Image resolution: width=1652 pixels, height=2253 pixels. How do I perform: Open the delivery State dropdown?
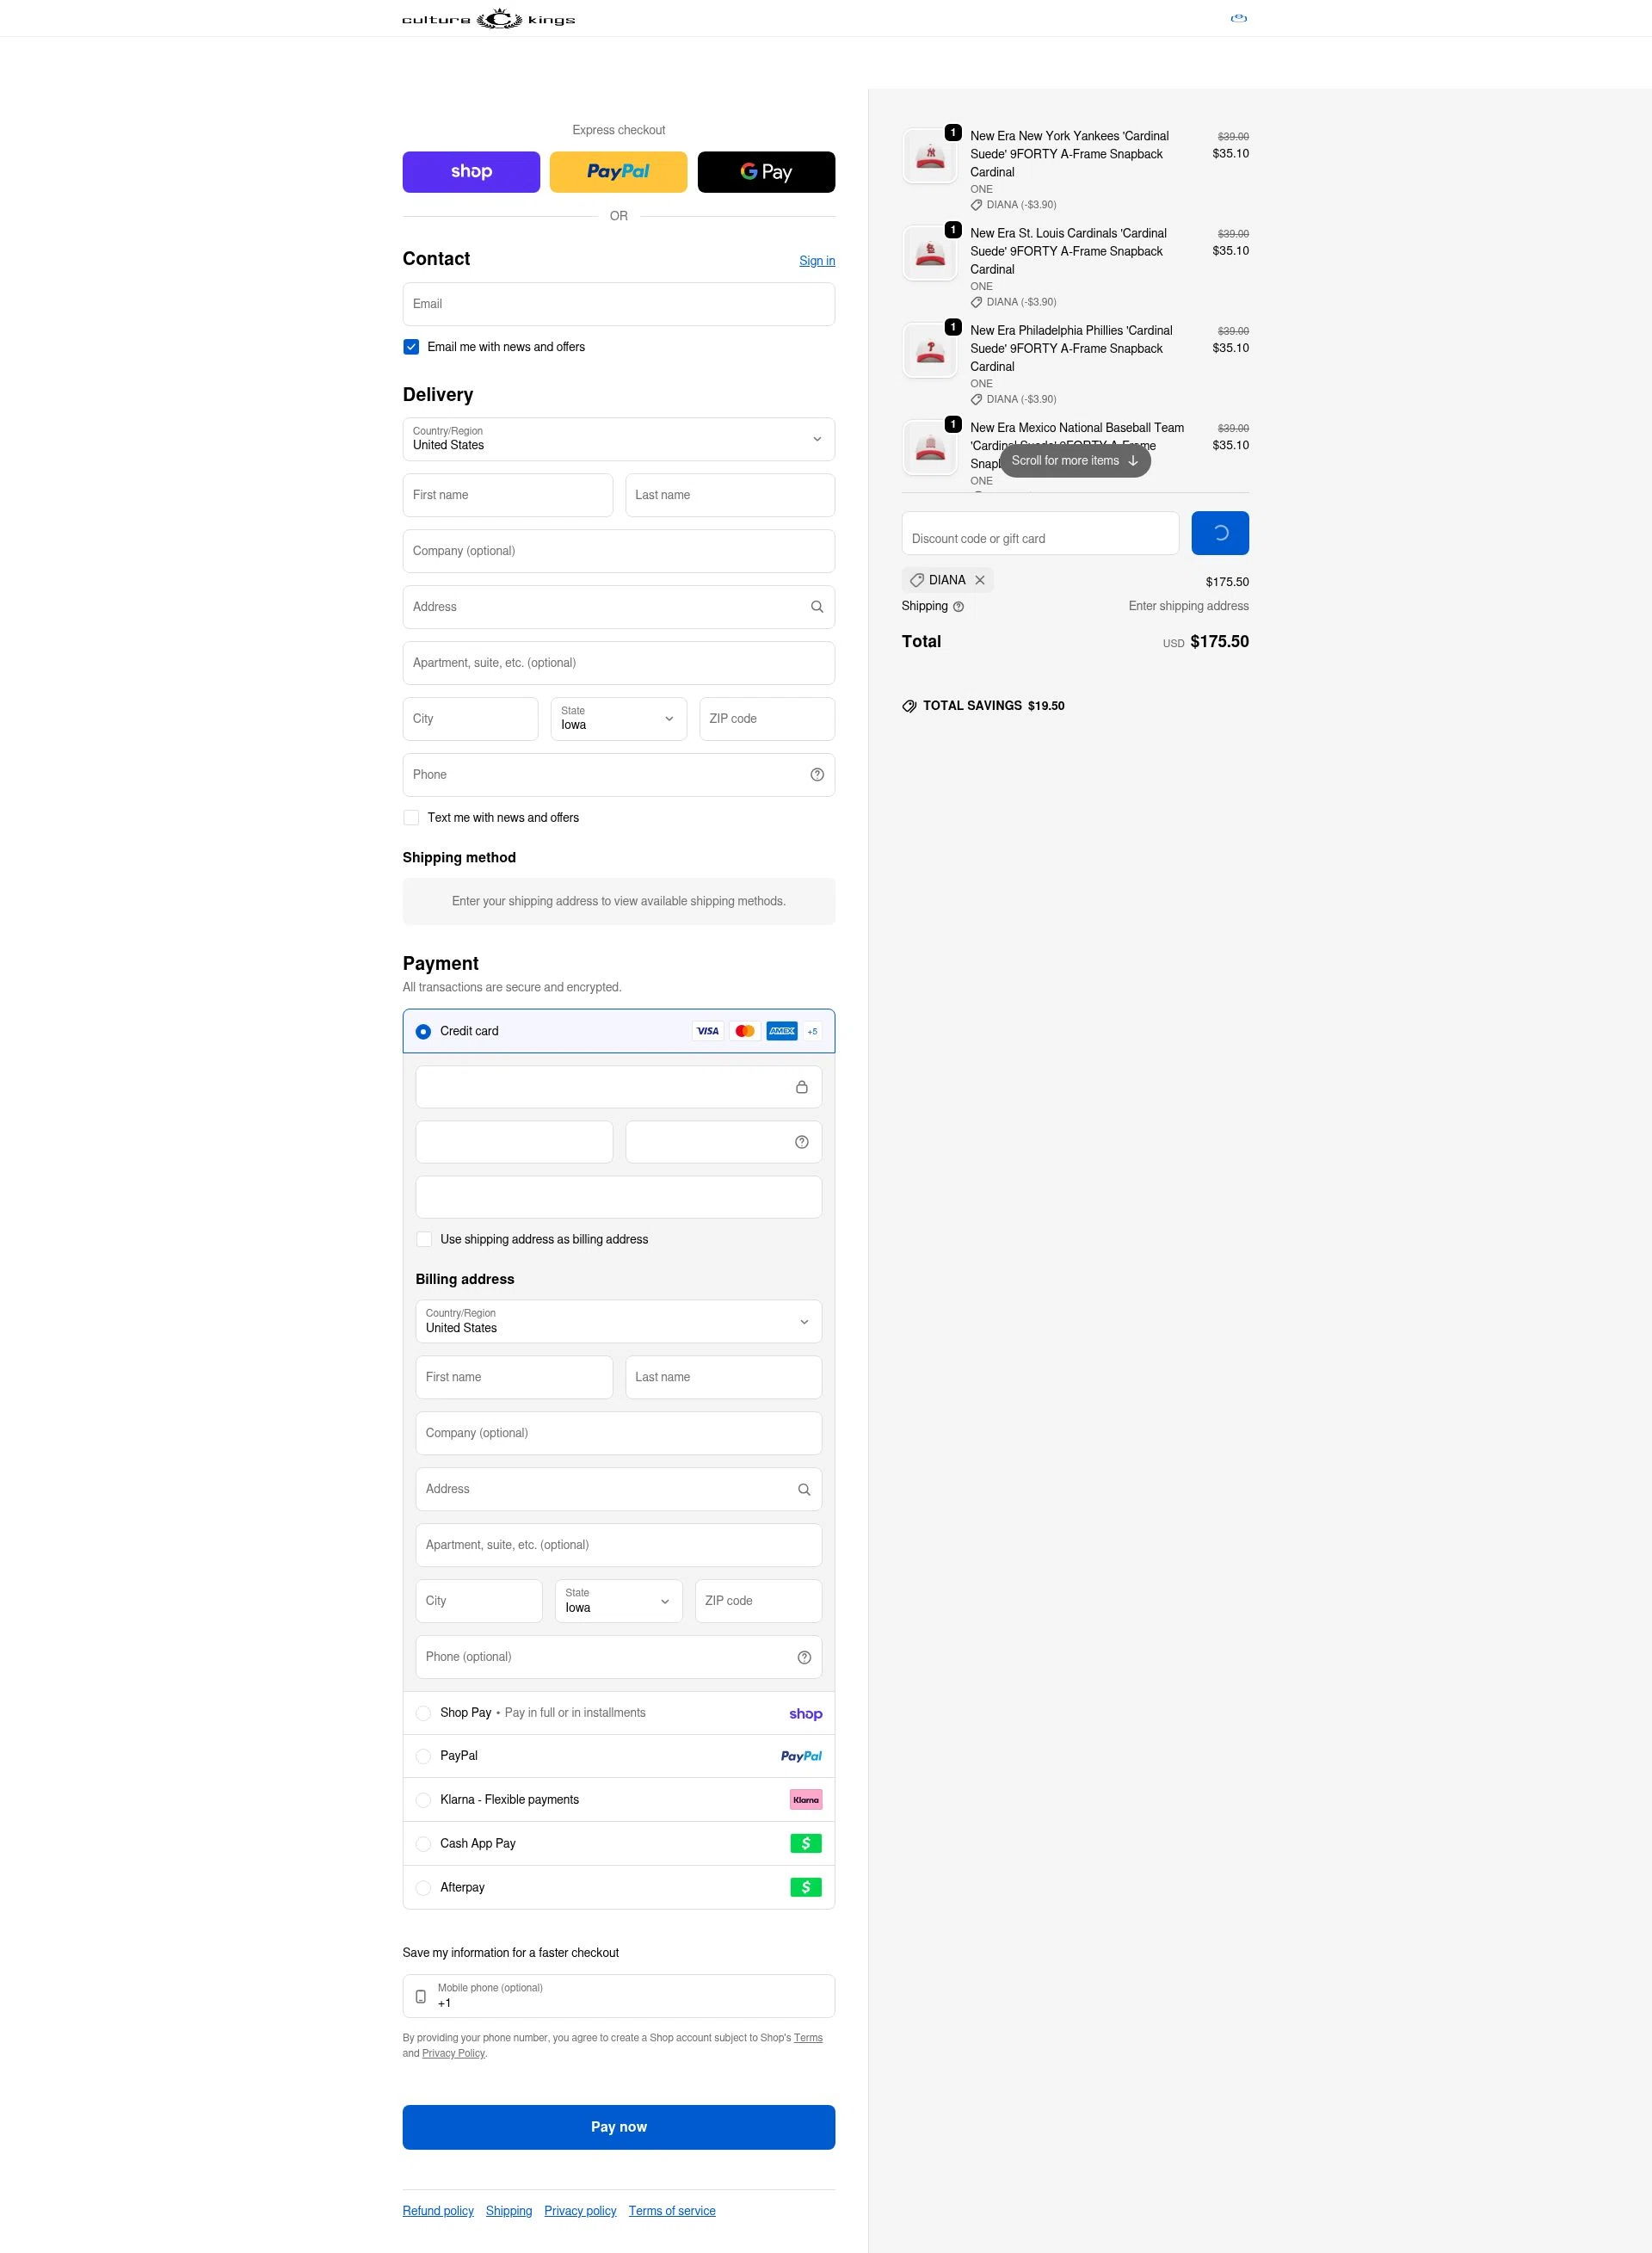pos(618,719)
